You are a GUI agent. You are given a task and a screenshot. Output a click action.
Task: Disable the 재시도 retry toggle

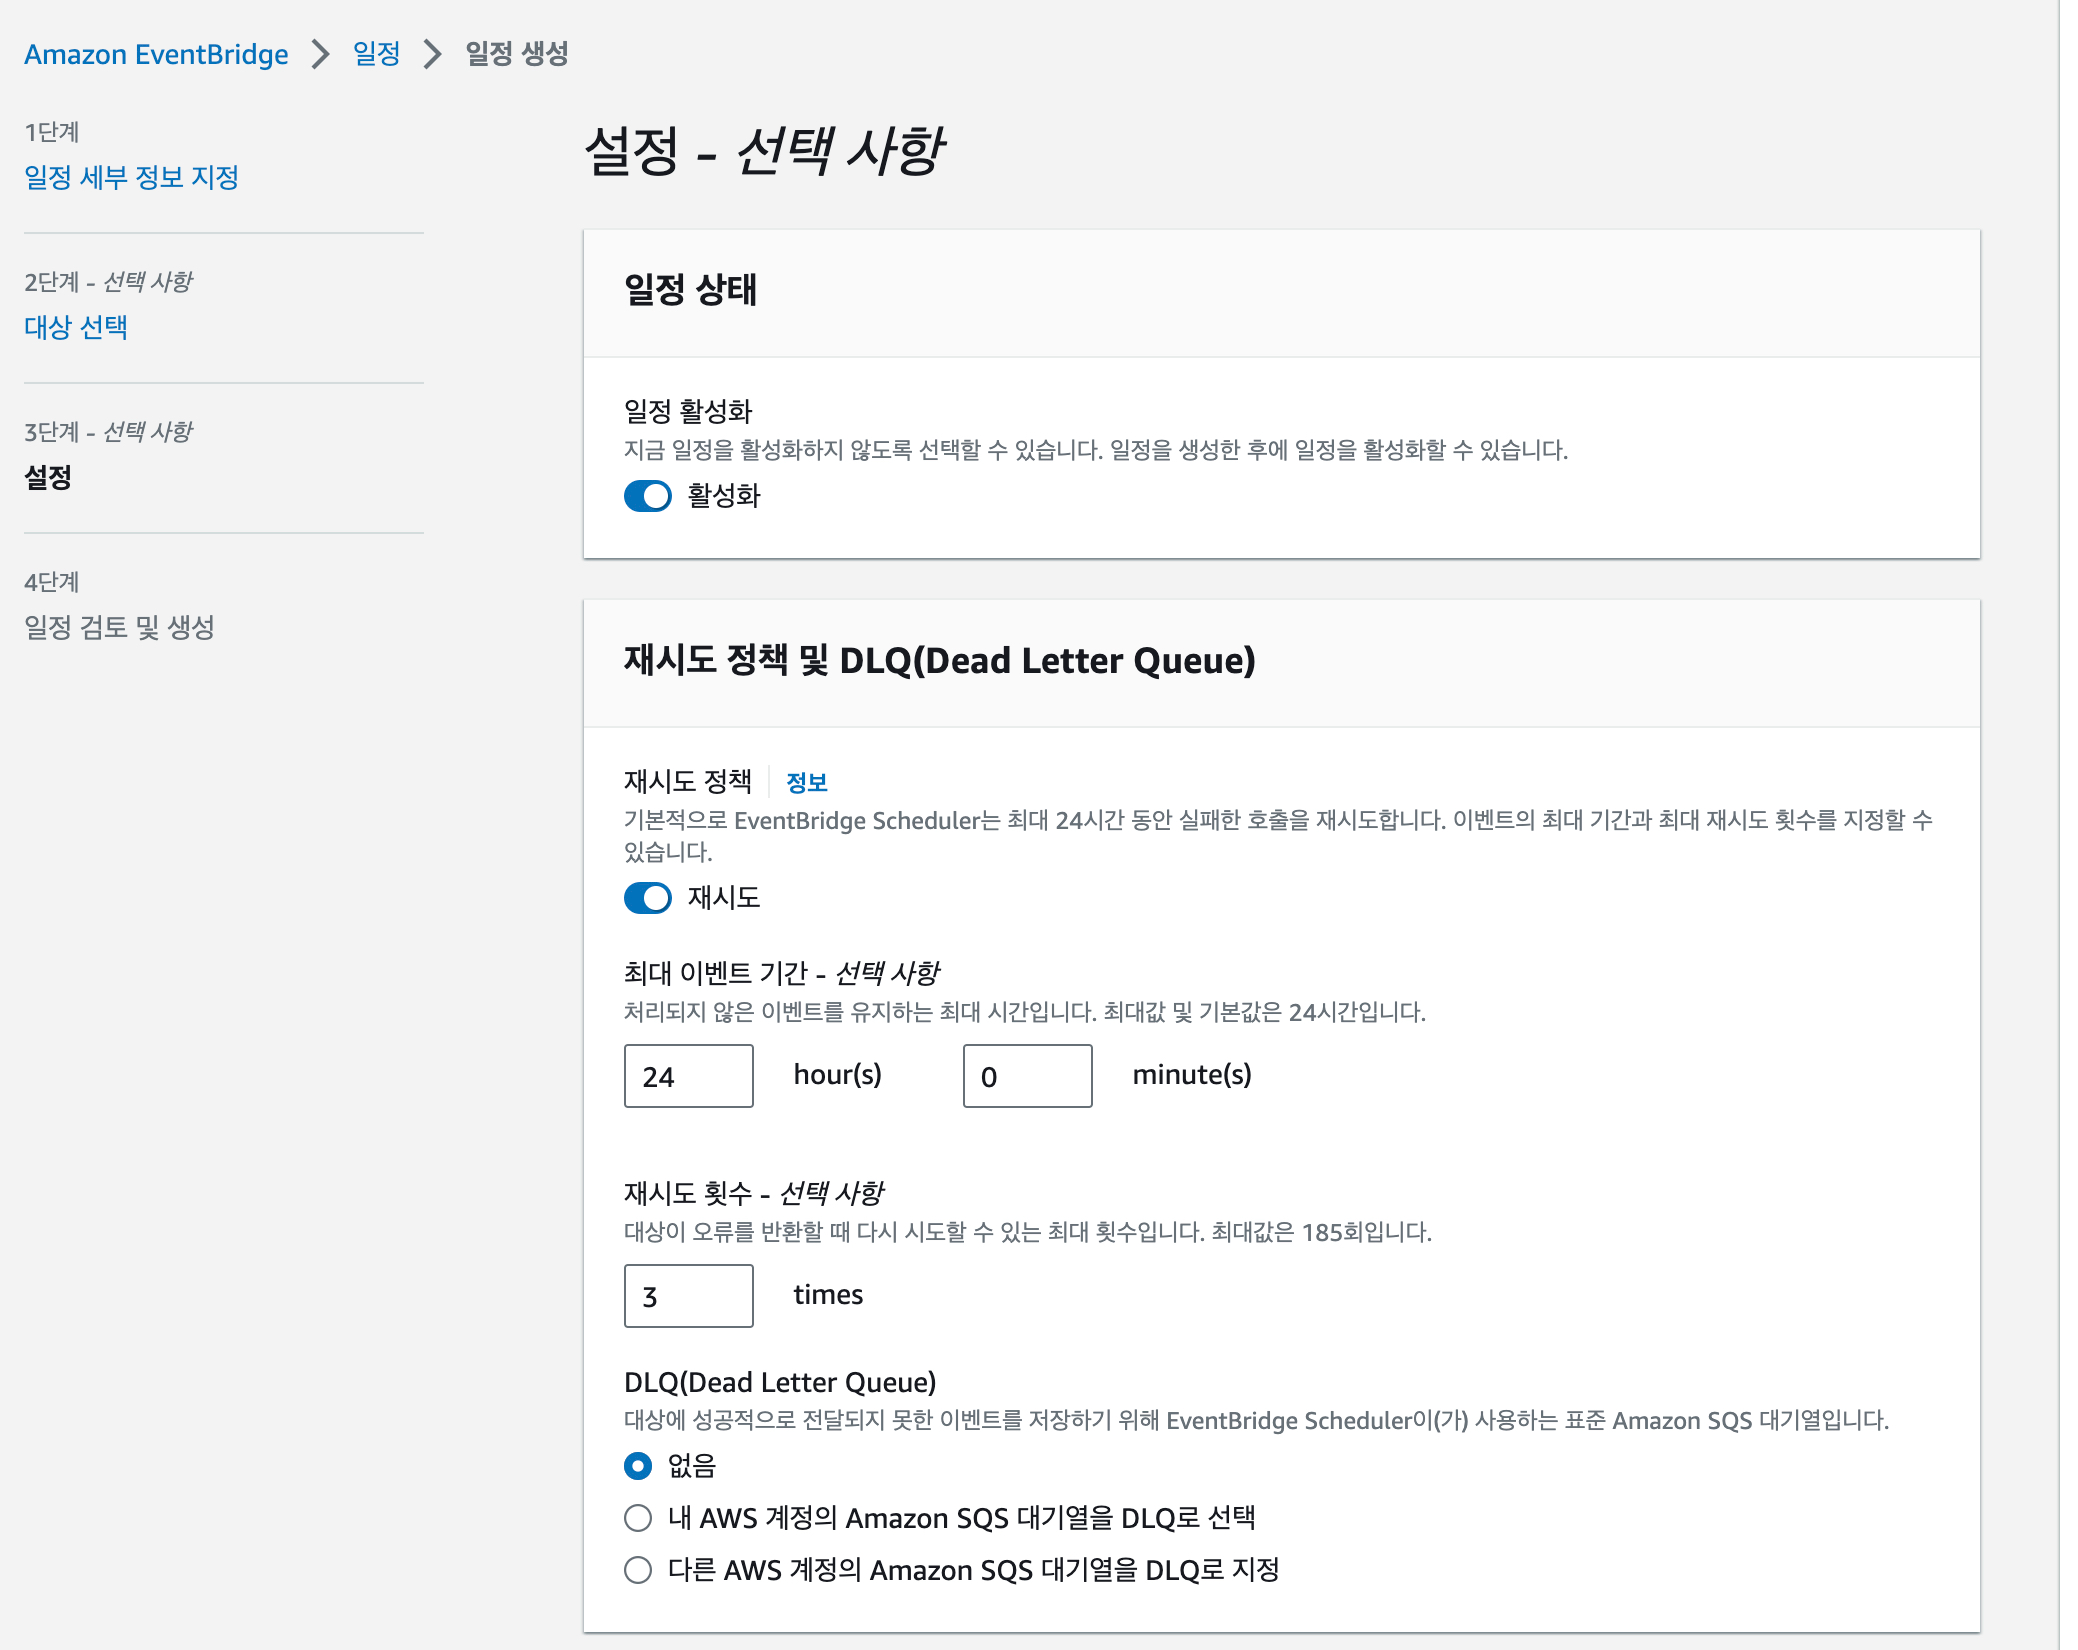(648, 898)
